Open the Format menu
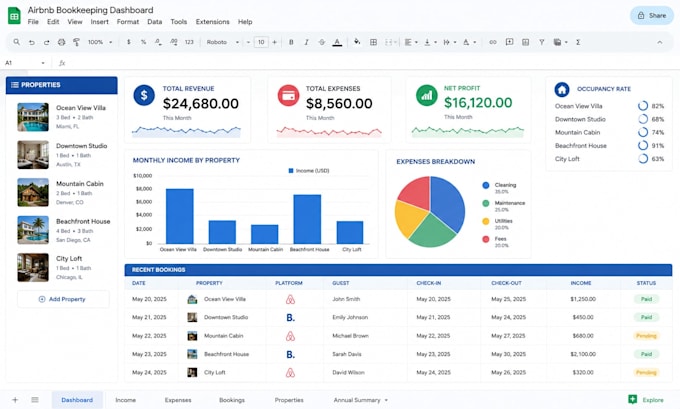The image size is (680, 409). click(128, 22)
